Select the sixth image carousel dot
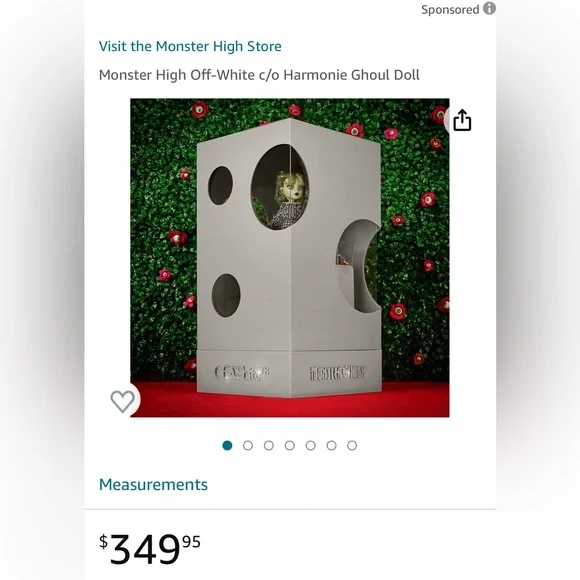Screen dimensions: 580x580 pos(331,445)
